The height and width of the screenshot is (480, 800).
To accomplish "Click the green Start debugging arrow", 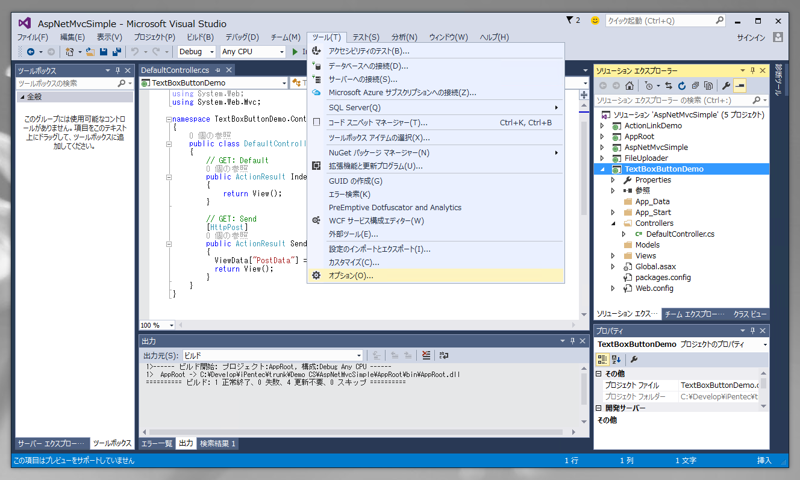I will click(x=295, y=52).
